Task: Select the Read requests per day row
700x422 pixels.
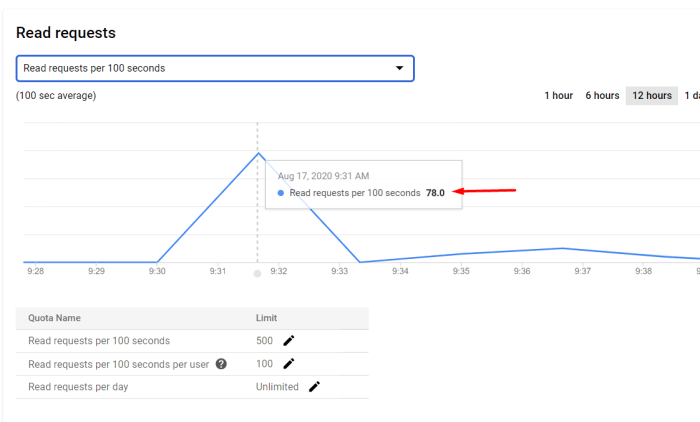Action: (x=78, y=387)
